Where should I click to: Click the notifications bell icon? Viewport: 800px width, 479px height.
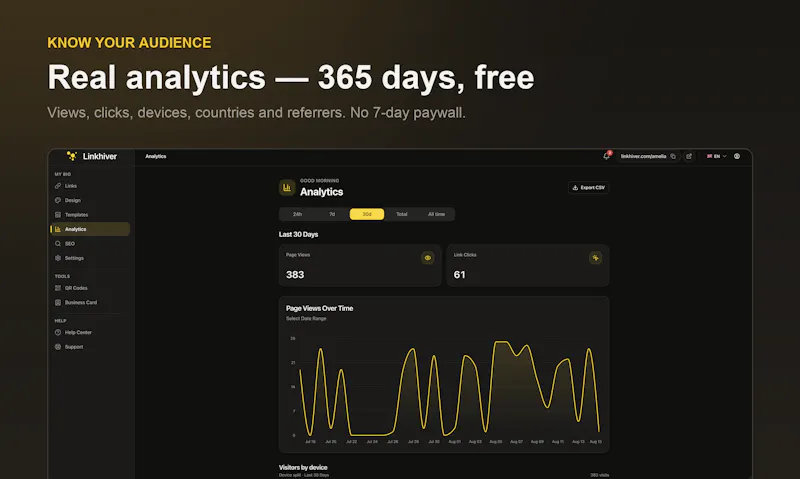606,156
